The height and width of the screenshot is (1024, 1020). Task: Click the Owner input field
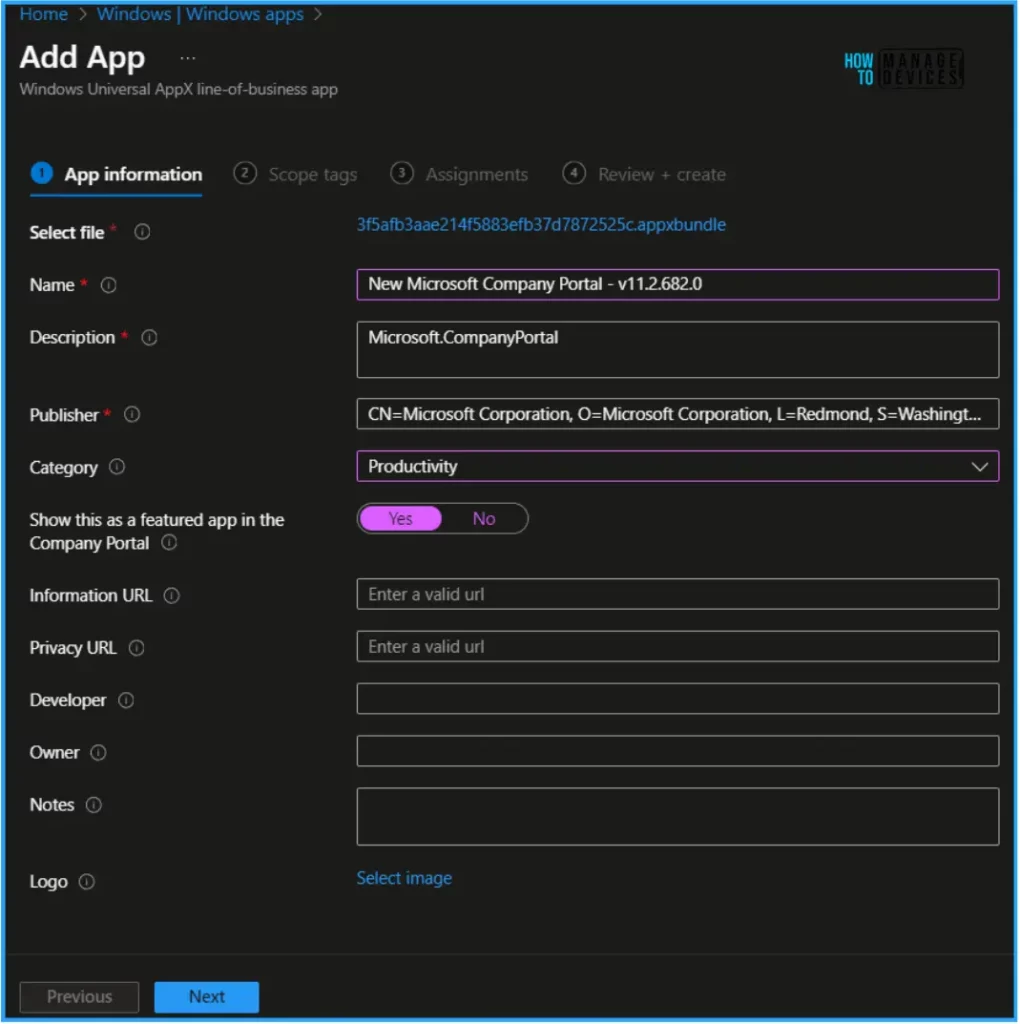coord(677,750)
